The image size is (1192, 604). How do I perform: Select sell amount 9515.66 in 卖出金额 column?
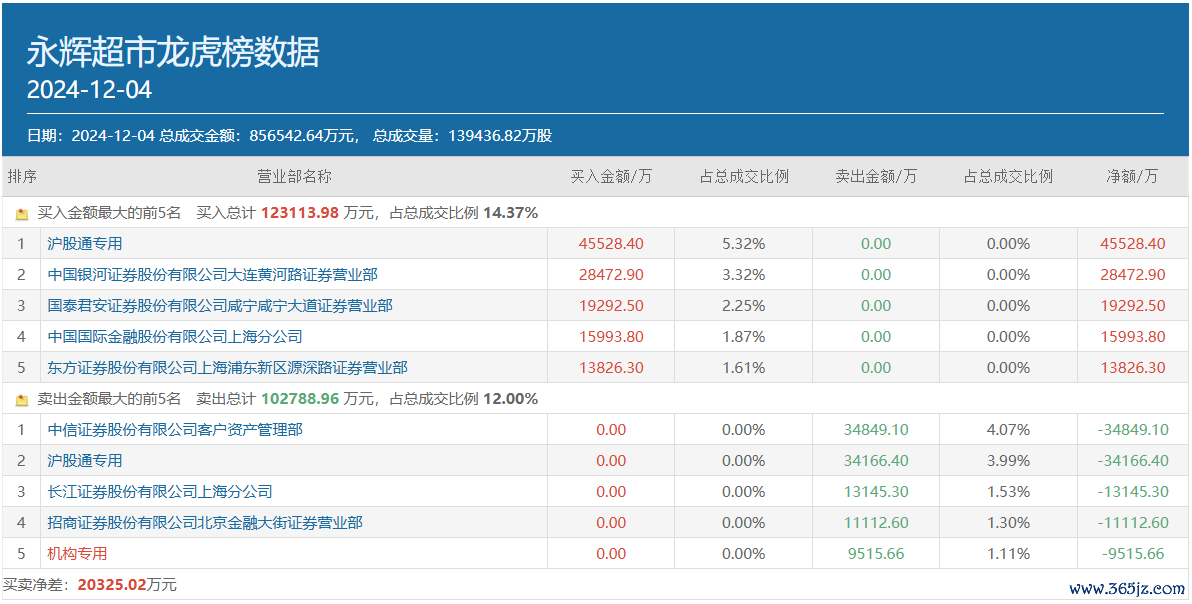coord(876,554)
